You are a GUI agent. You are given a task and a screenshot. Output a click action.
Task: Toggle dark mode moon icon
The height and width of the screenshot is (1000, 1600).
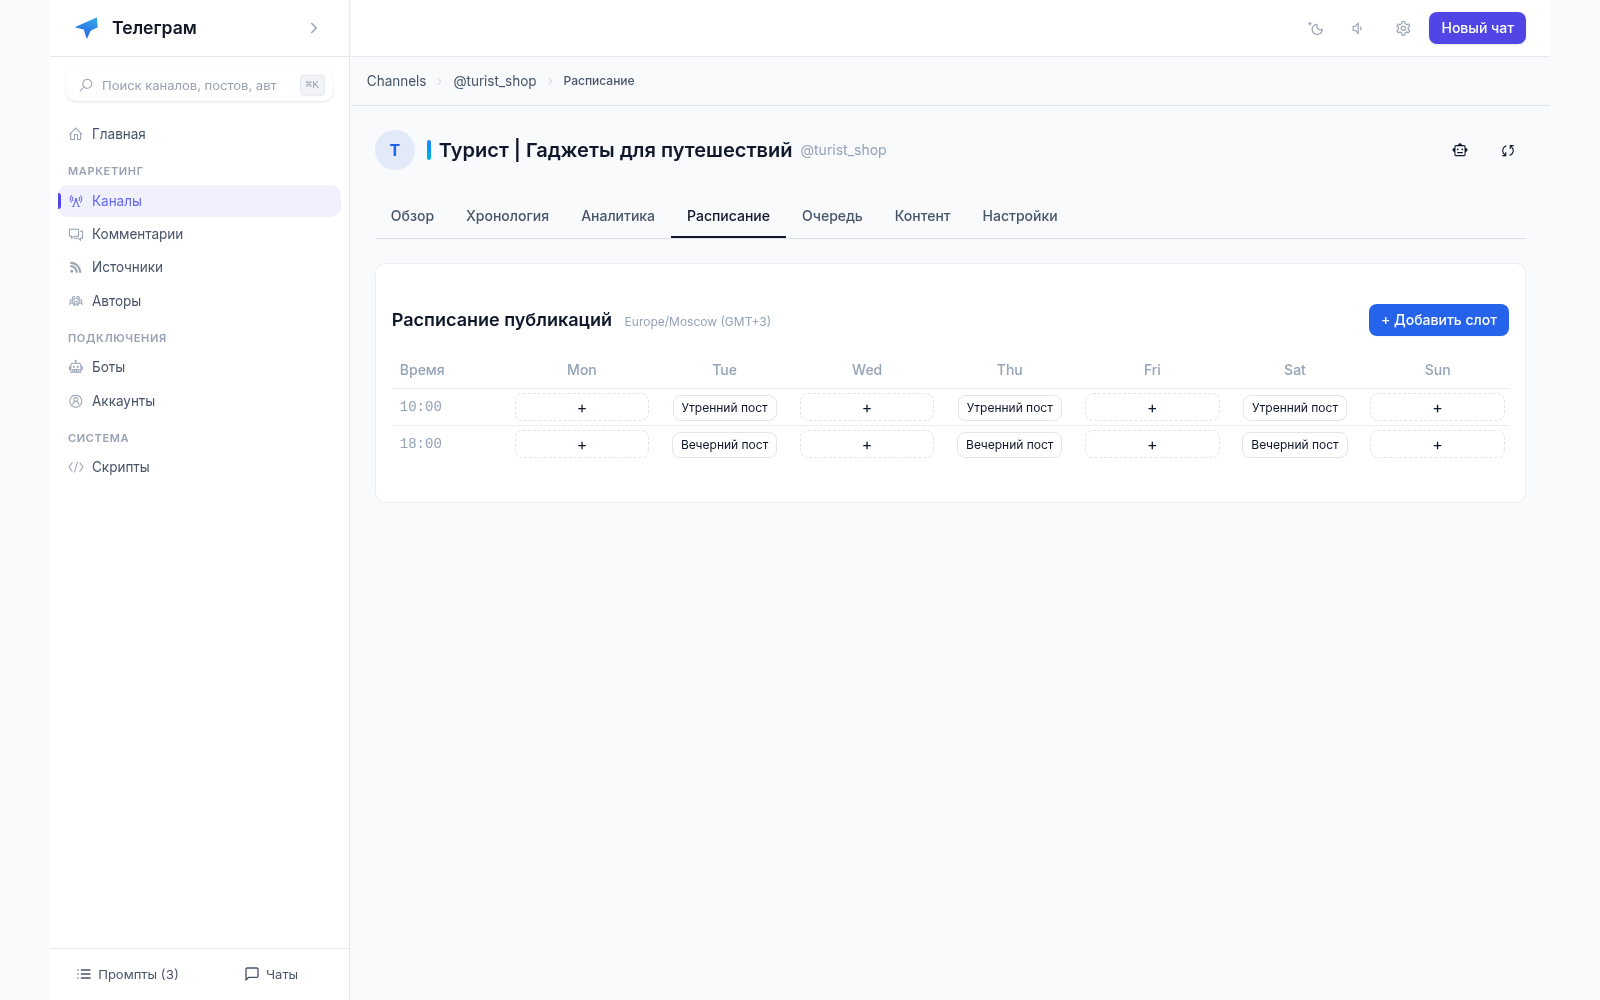(x=1316, y=28)
